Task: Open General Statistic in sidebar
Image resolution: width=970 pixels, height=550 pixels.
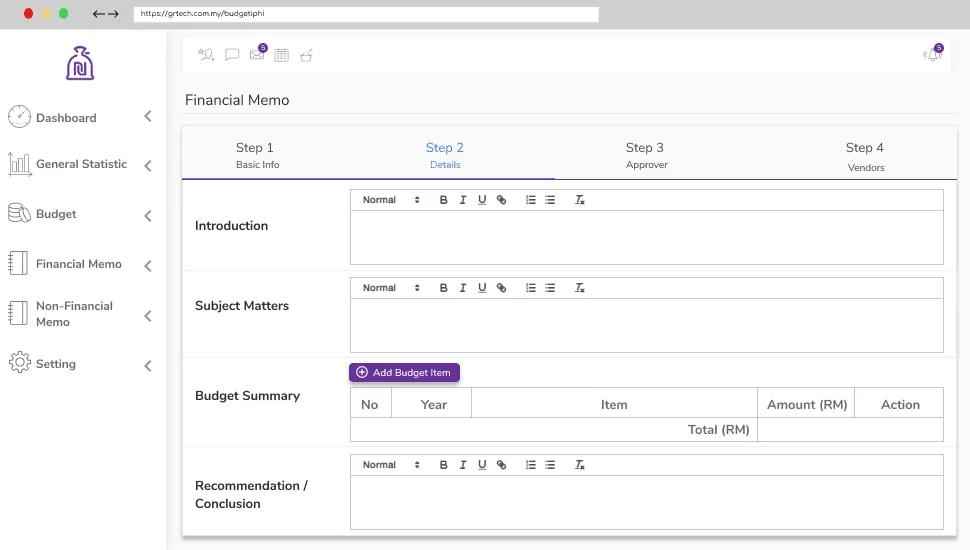Action: click(81, 164)
